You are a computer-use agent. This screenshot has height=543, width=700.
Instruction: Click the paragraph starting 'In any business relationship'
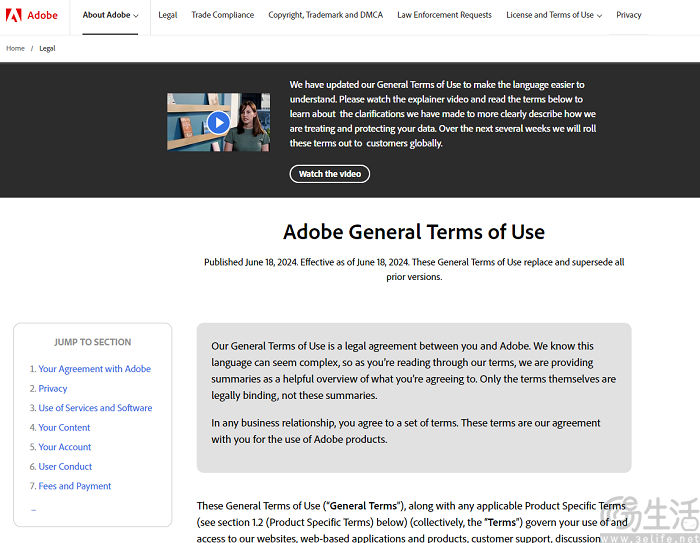point(406,431)
